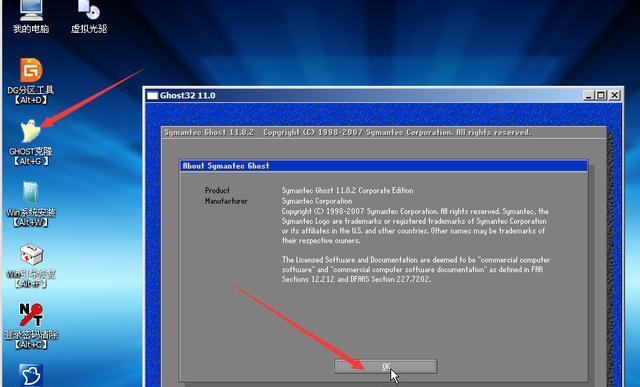Open the NT login password clear icon
Image resolution: width=640 pixels, height=387 pixels.
click(31, 314)
